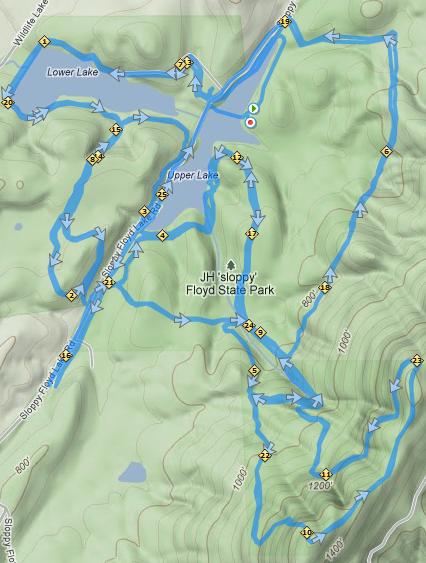
Task: Select mile marker 18 on the east trail
Action: tap(324, 288)
